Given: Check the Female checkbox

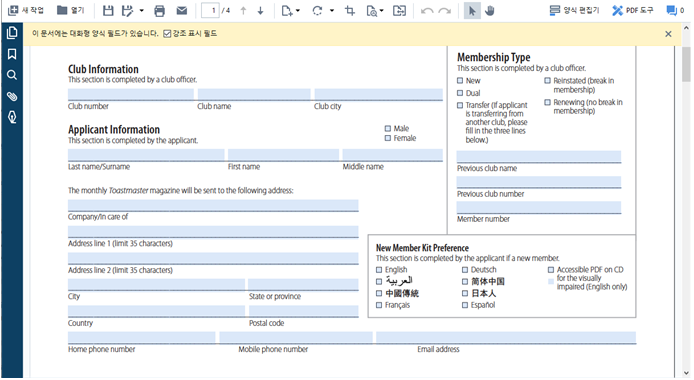Looking at the screenshot, I should coord(388,138).
